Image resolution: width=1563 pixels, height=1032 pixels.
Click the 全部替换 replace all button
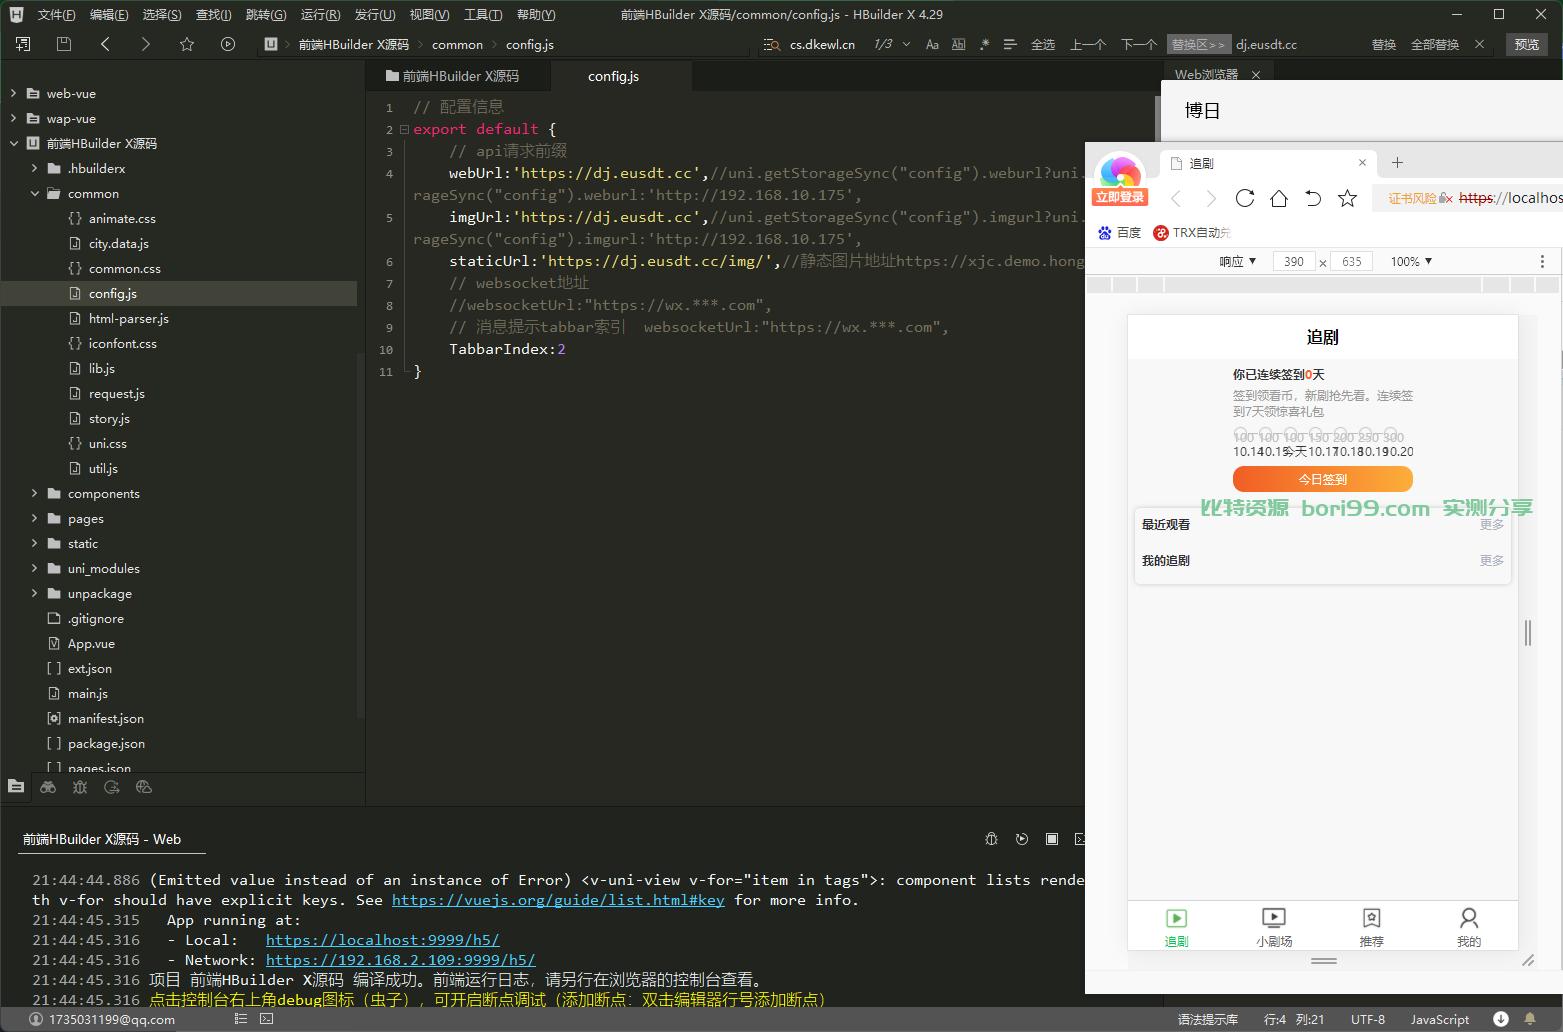pos(1435,44)
